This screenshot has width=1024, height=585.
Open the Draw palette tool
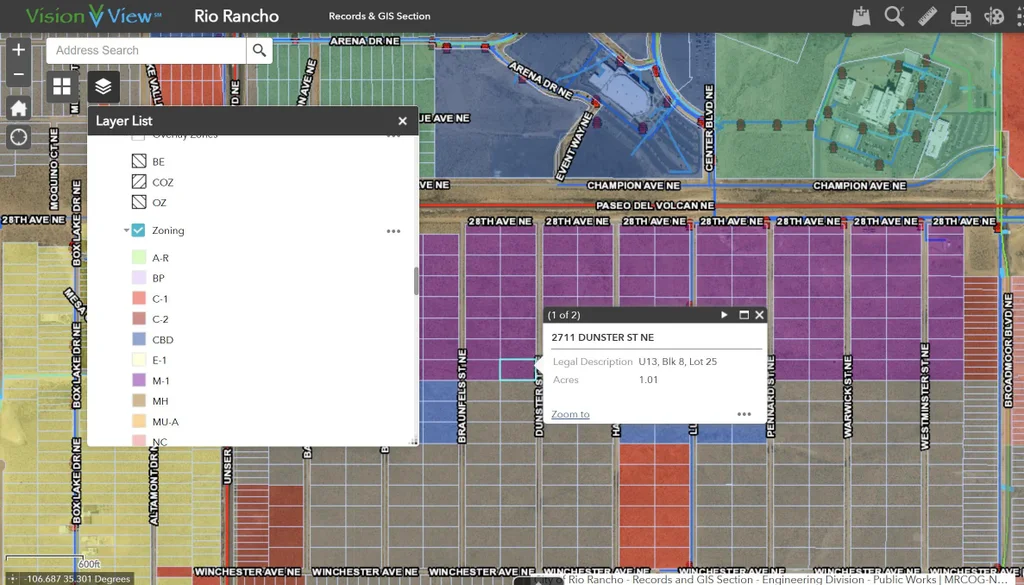993,16
